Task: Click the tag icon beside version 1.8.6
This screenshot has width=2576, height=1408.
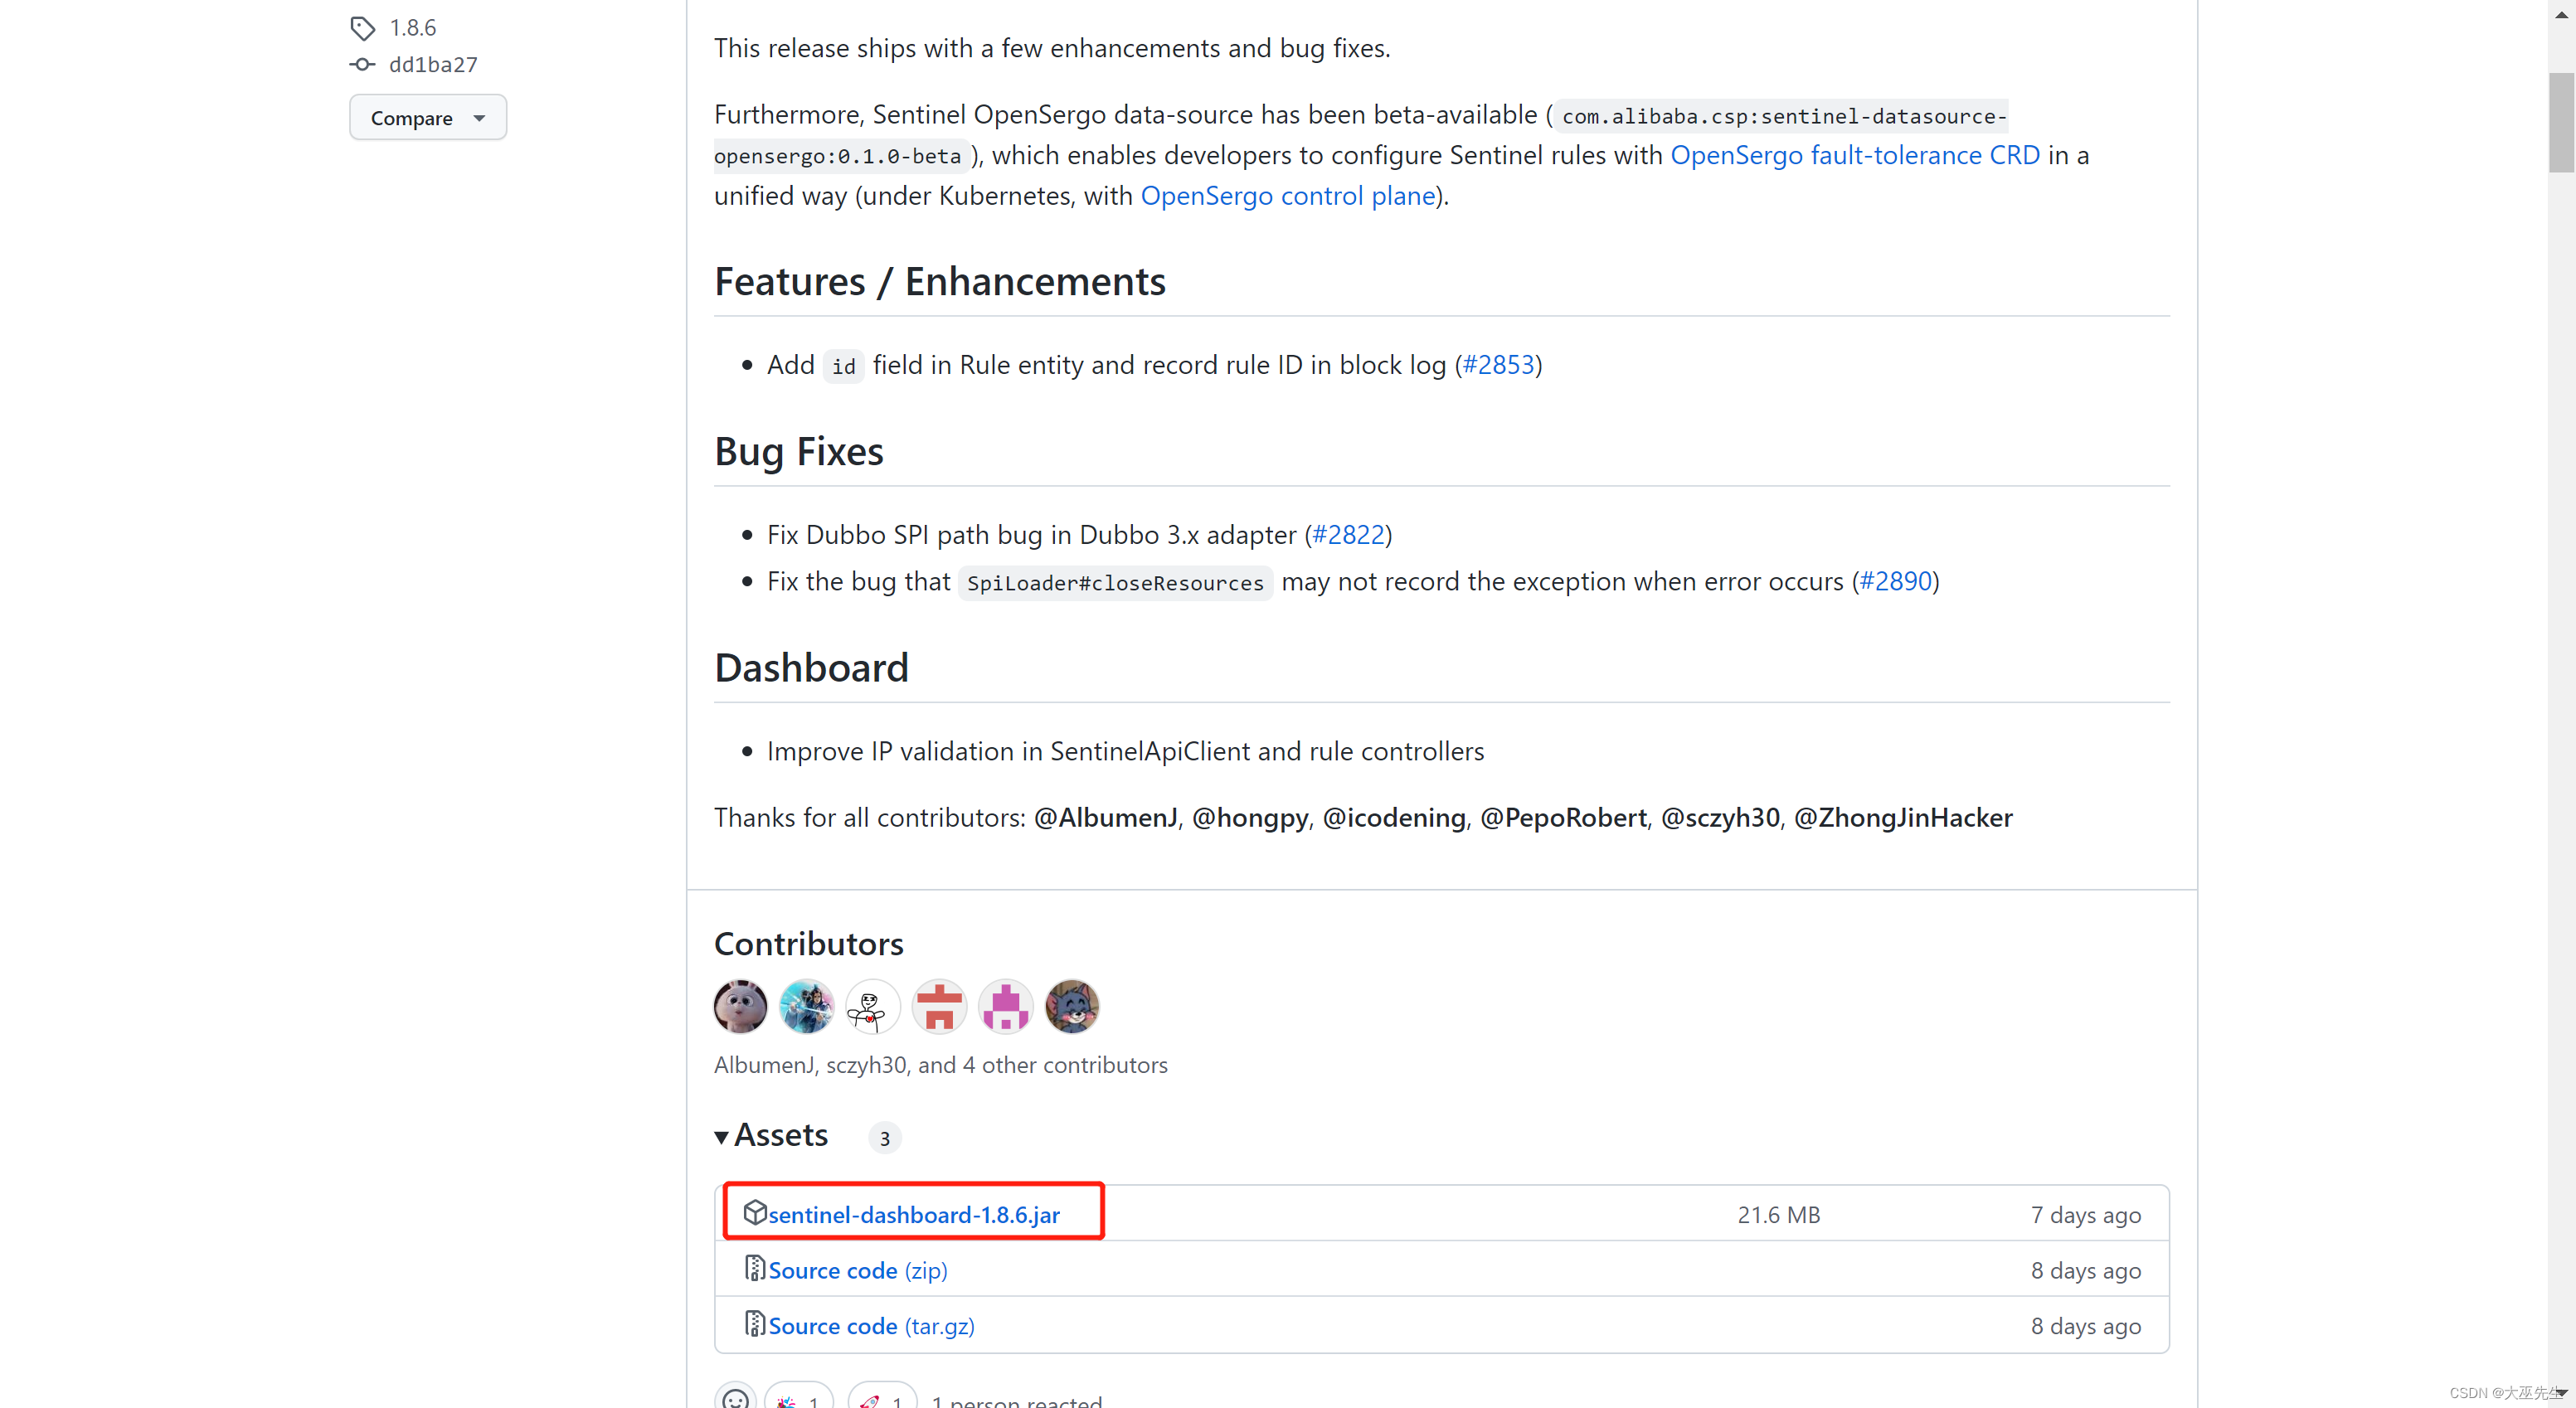Action: click(362, 27)
